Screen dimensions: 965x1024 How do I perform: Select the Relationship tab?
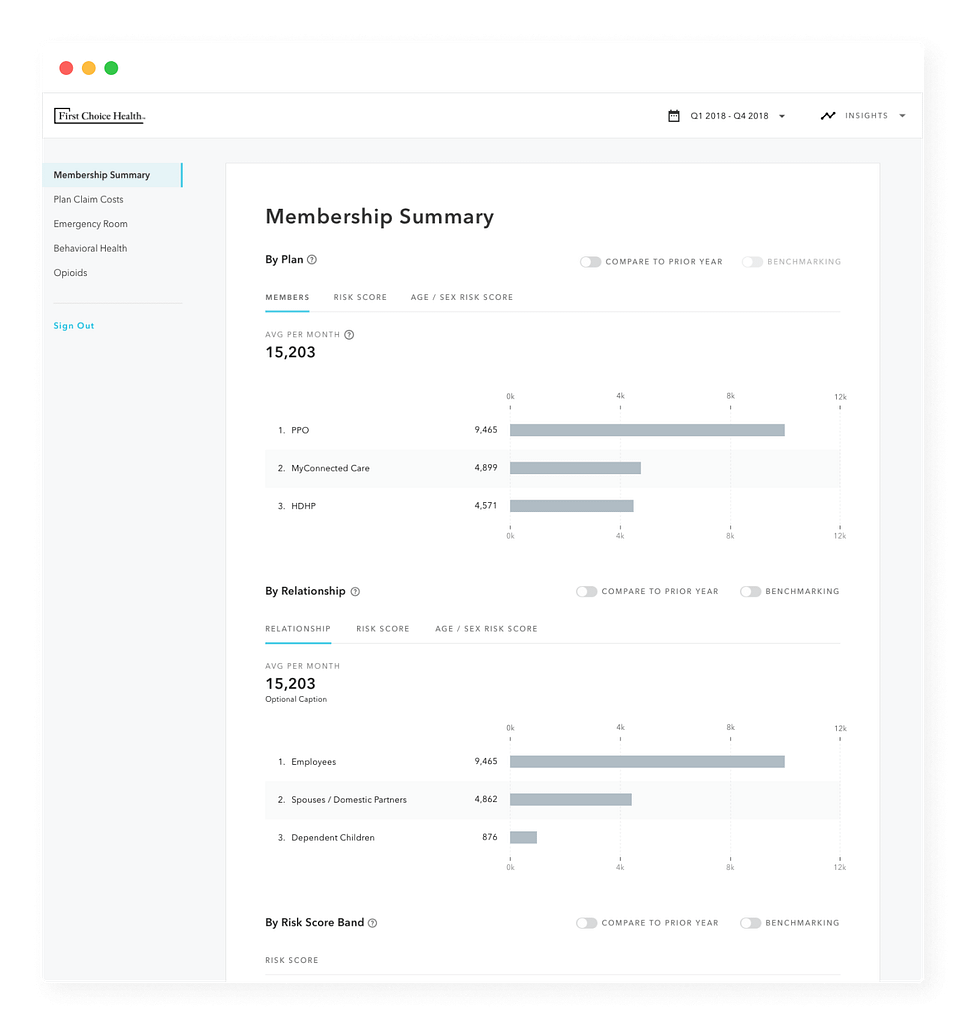[x=298, y=628]
